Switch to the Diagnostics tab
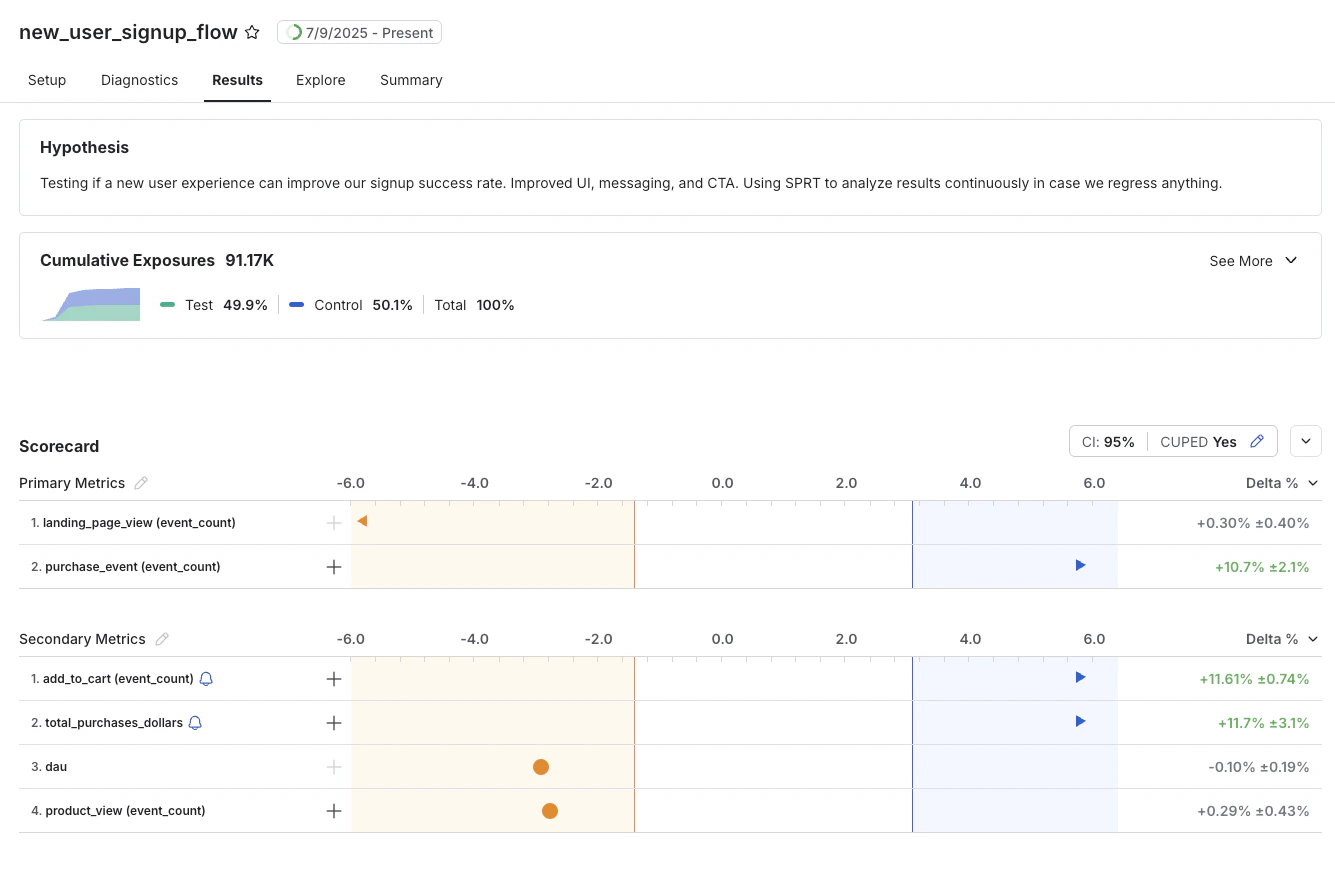Viewport: 1335px width, 876px height. 139,80
